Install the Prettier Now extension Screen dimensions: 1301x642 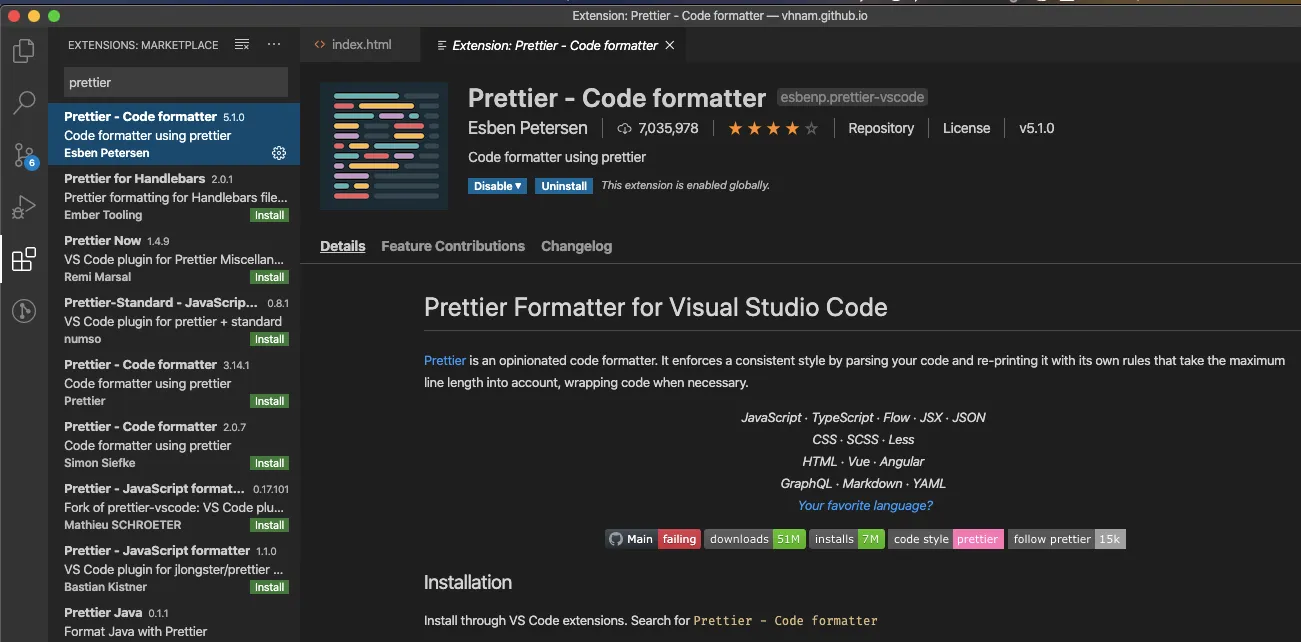[x=268, y=277]
